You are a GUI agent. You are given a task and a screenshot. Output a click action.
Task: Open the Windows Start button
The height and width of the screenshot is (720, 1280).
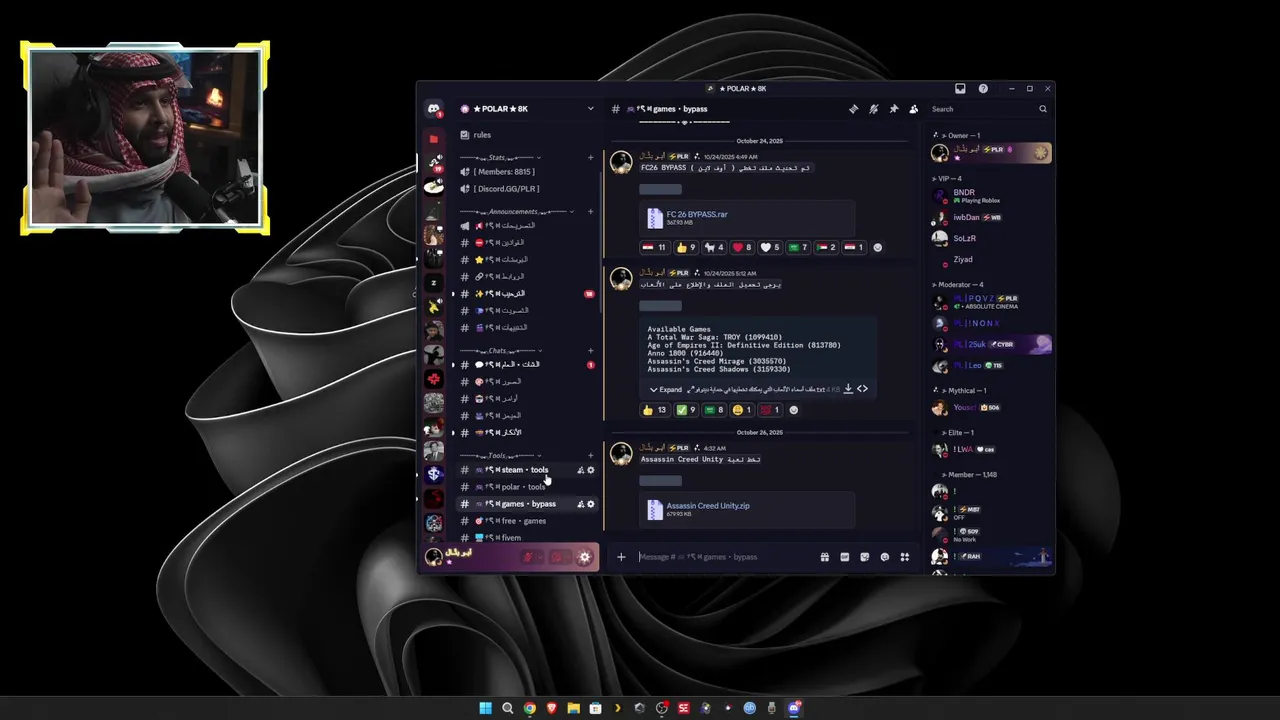click(485, 708)
